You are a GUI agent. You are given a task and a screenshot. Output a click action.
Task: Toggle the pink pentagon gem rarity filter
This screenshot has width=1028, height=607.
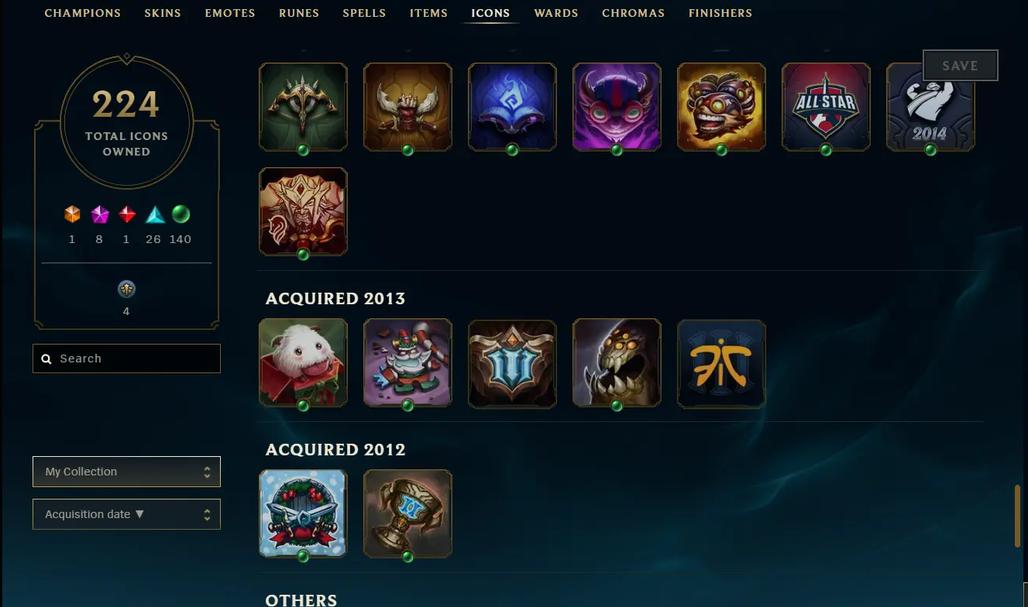100,214
